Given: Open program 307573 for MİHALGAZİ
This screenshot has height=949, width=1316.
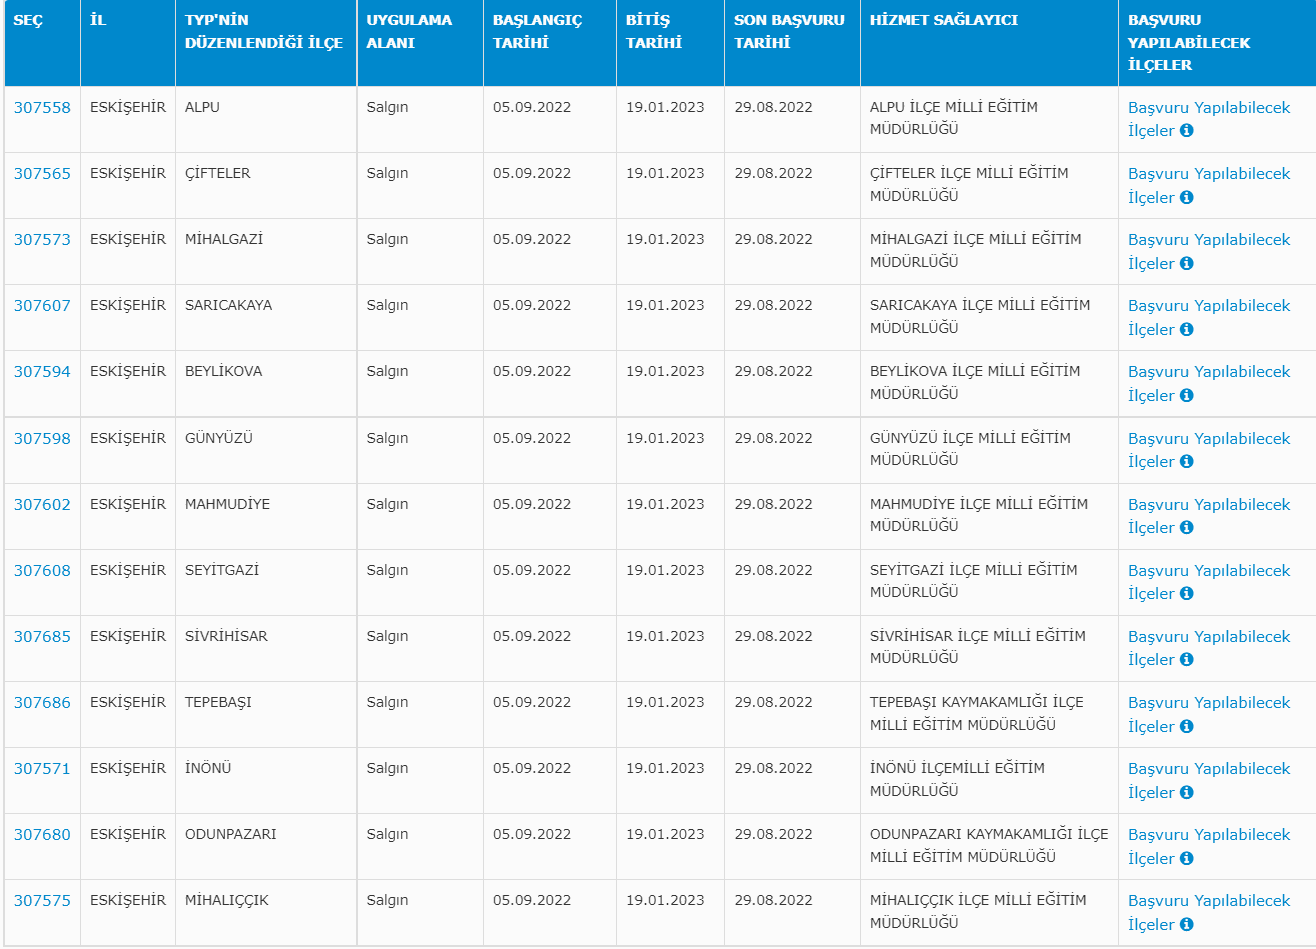Looking at the screenshot, I should click(x=42, y=240).
